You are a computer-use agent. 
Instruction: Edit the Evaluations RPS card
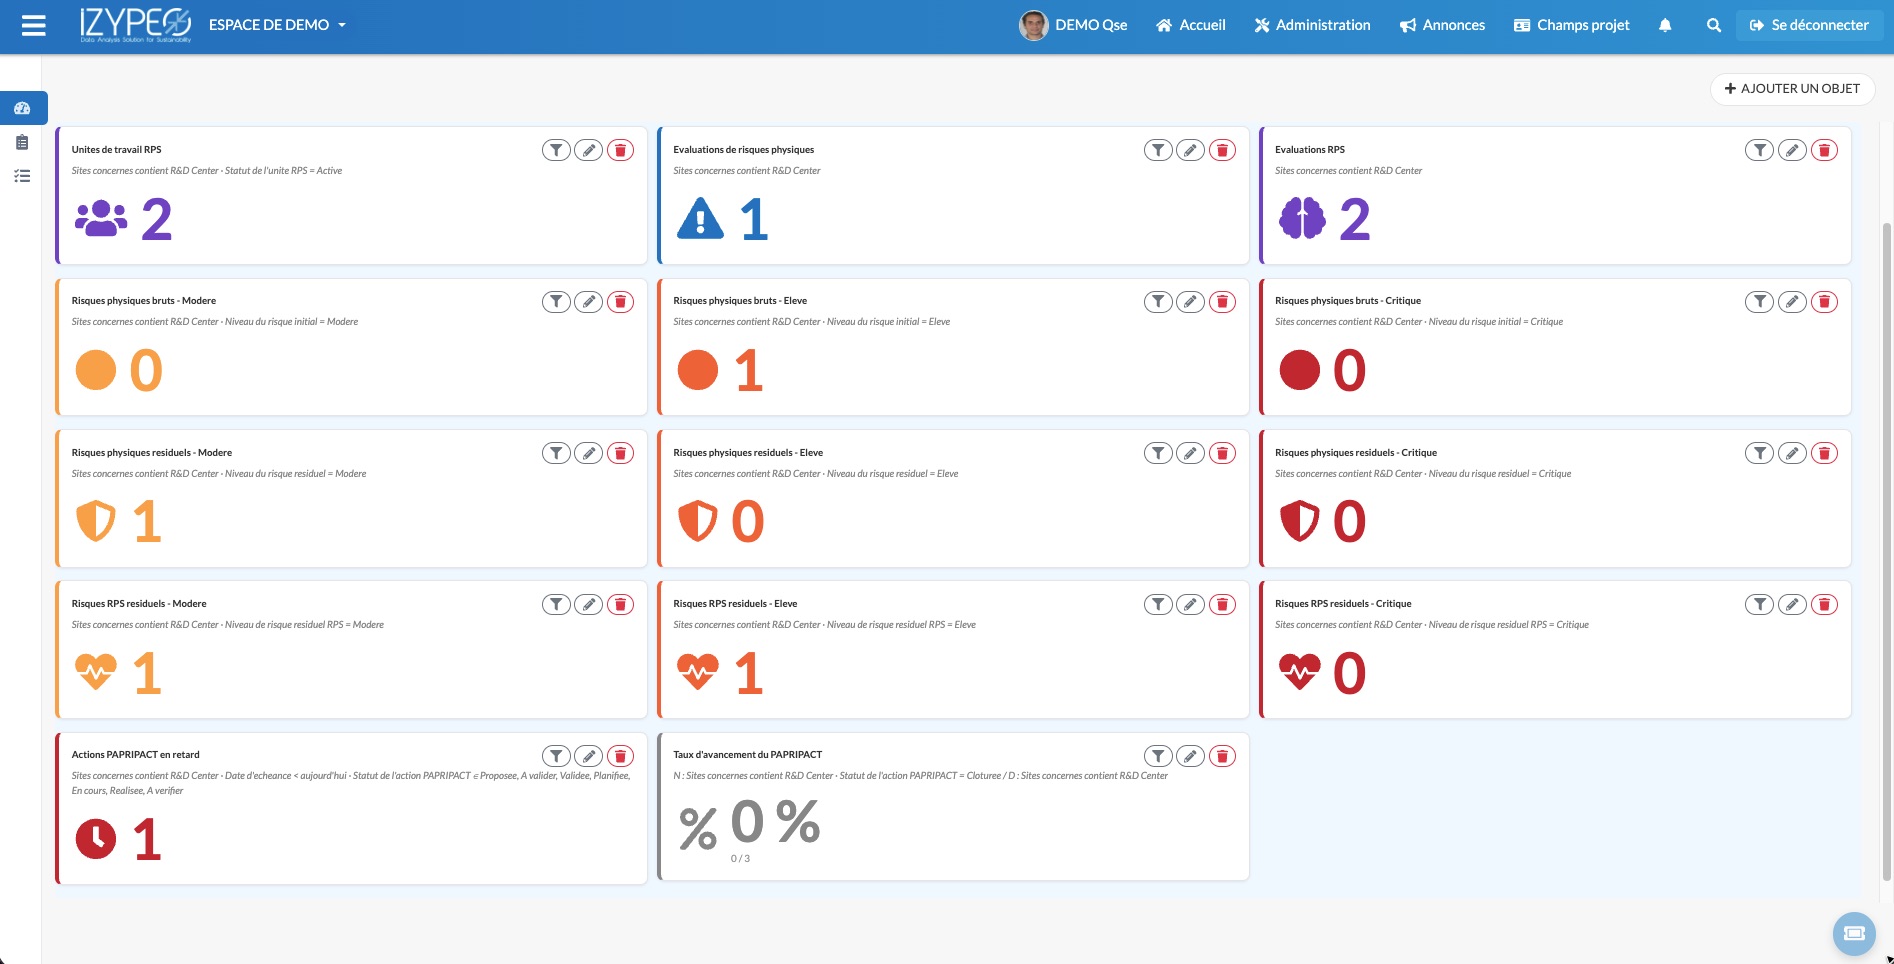pyautogui.click(x=1792, y=150)
